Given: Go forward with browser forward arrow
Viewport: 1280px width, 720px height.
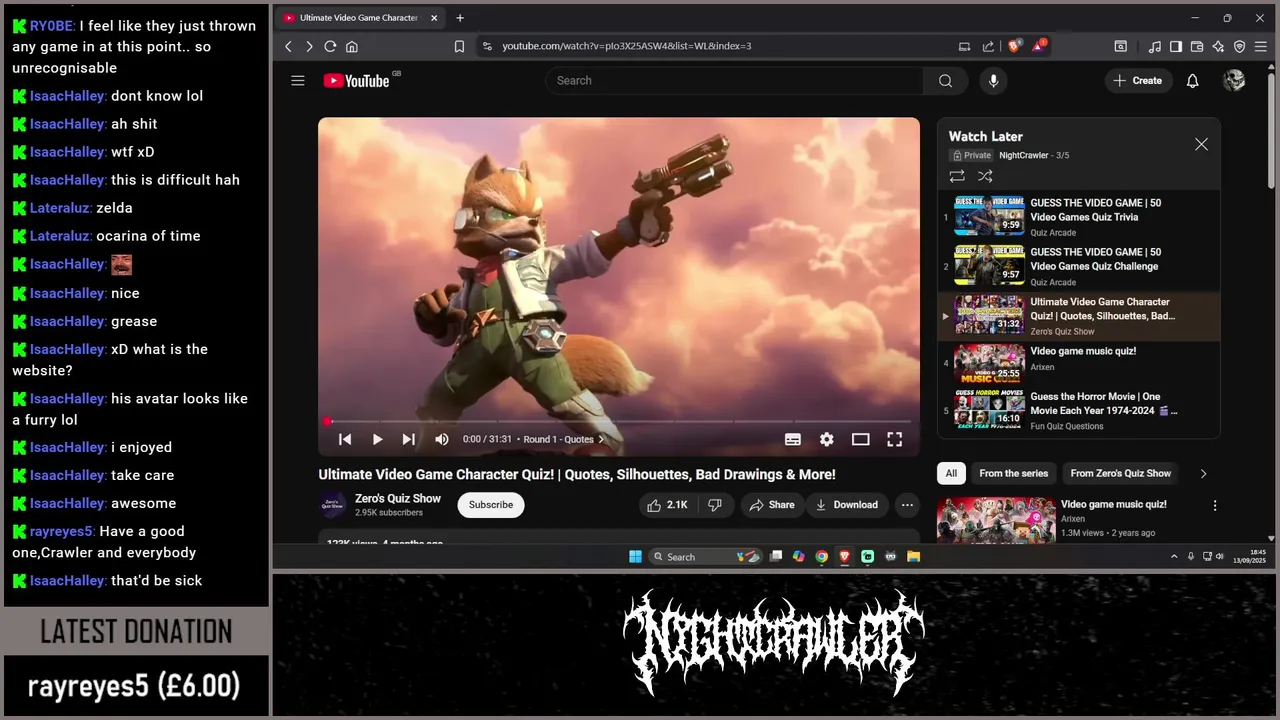Looking at the screenshot, I should point(309,46).
